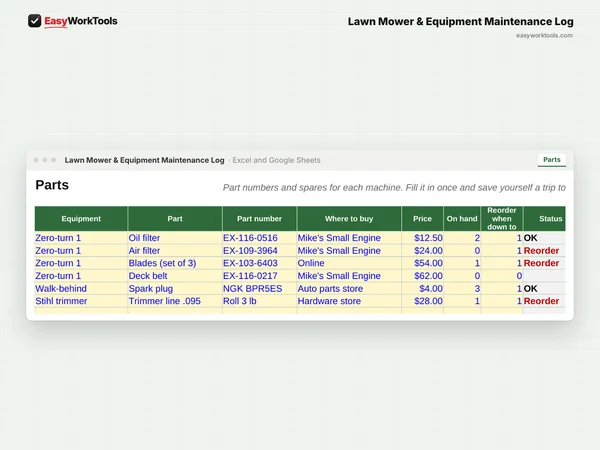Select the Oil filter part cell
This screenshot has width=600, height=450.
[175, 238]
